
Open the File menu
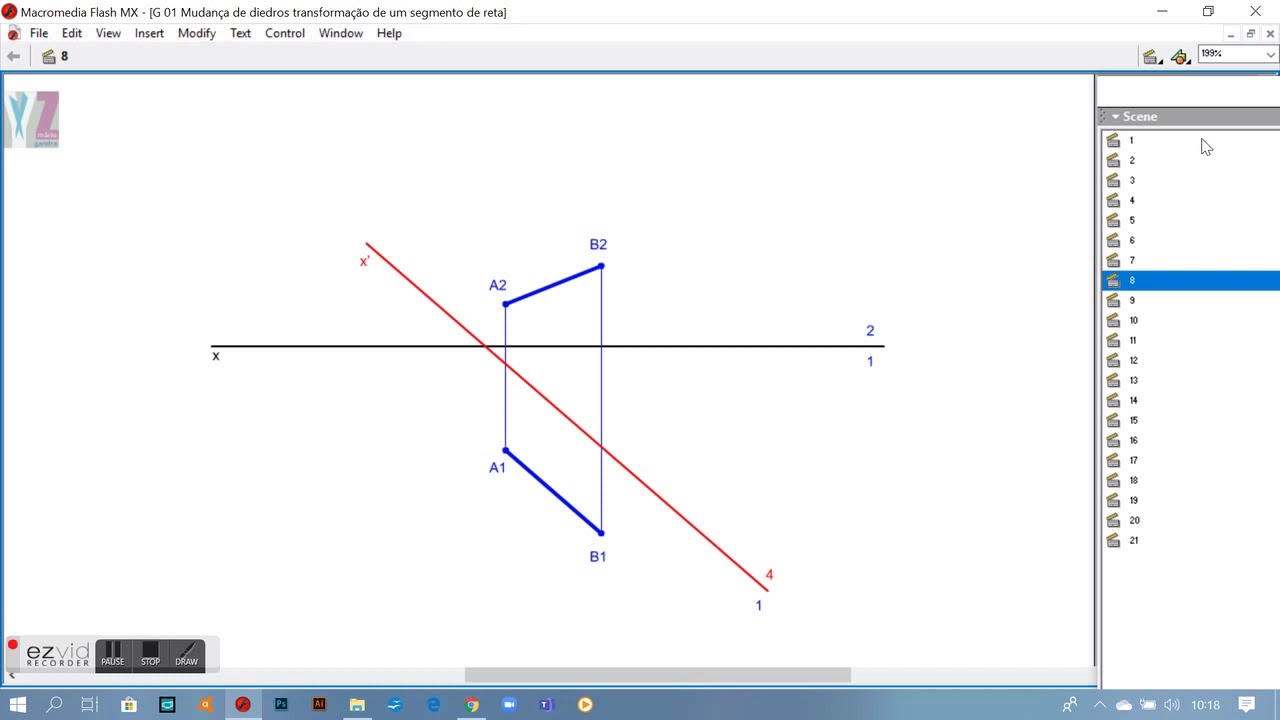(x=39, y=33)
